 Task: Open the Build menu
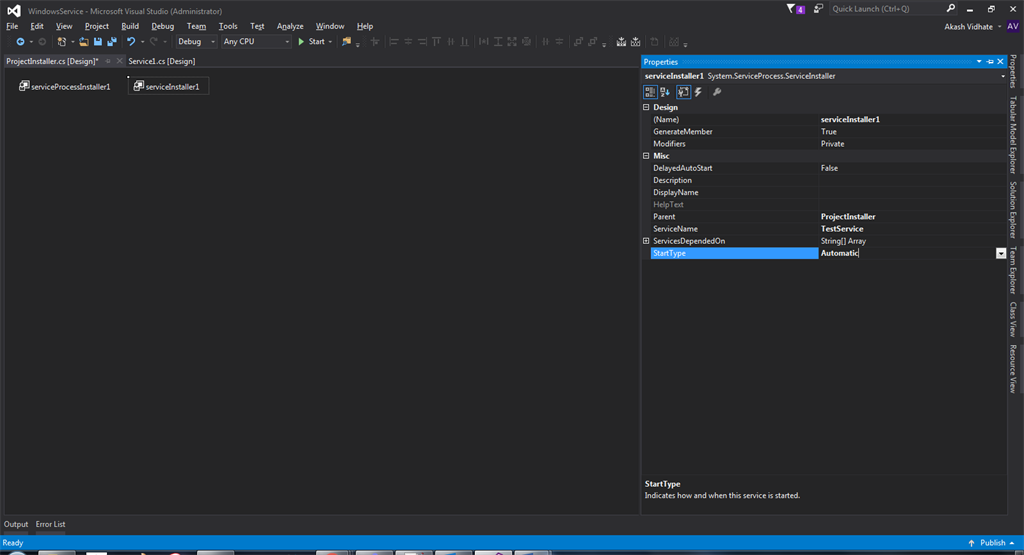(x=130, y=26)
